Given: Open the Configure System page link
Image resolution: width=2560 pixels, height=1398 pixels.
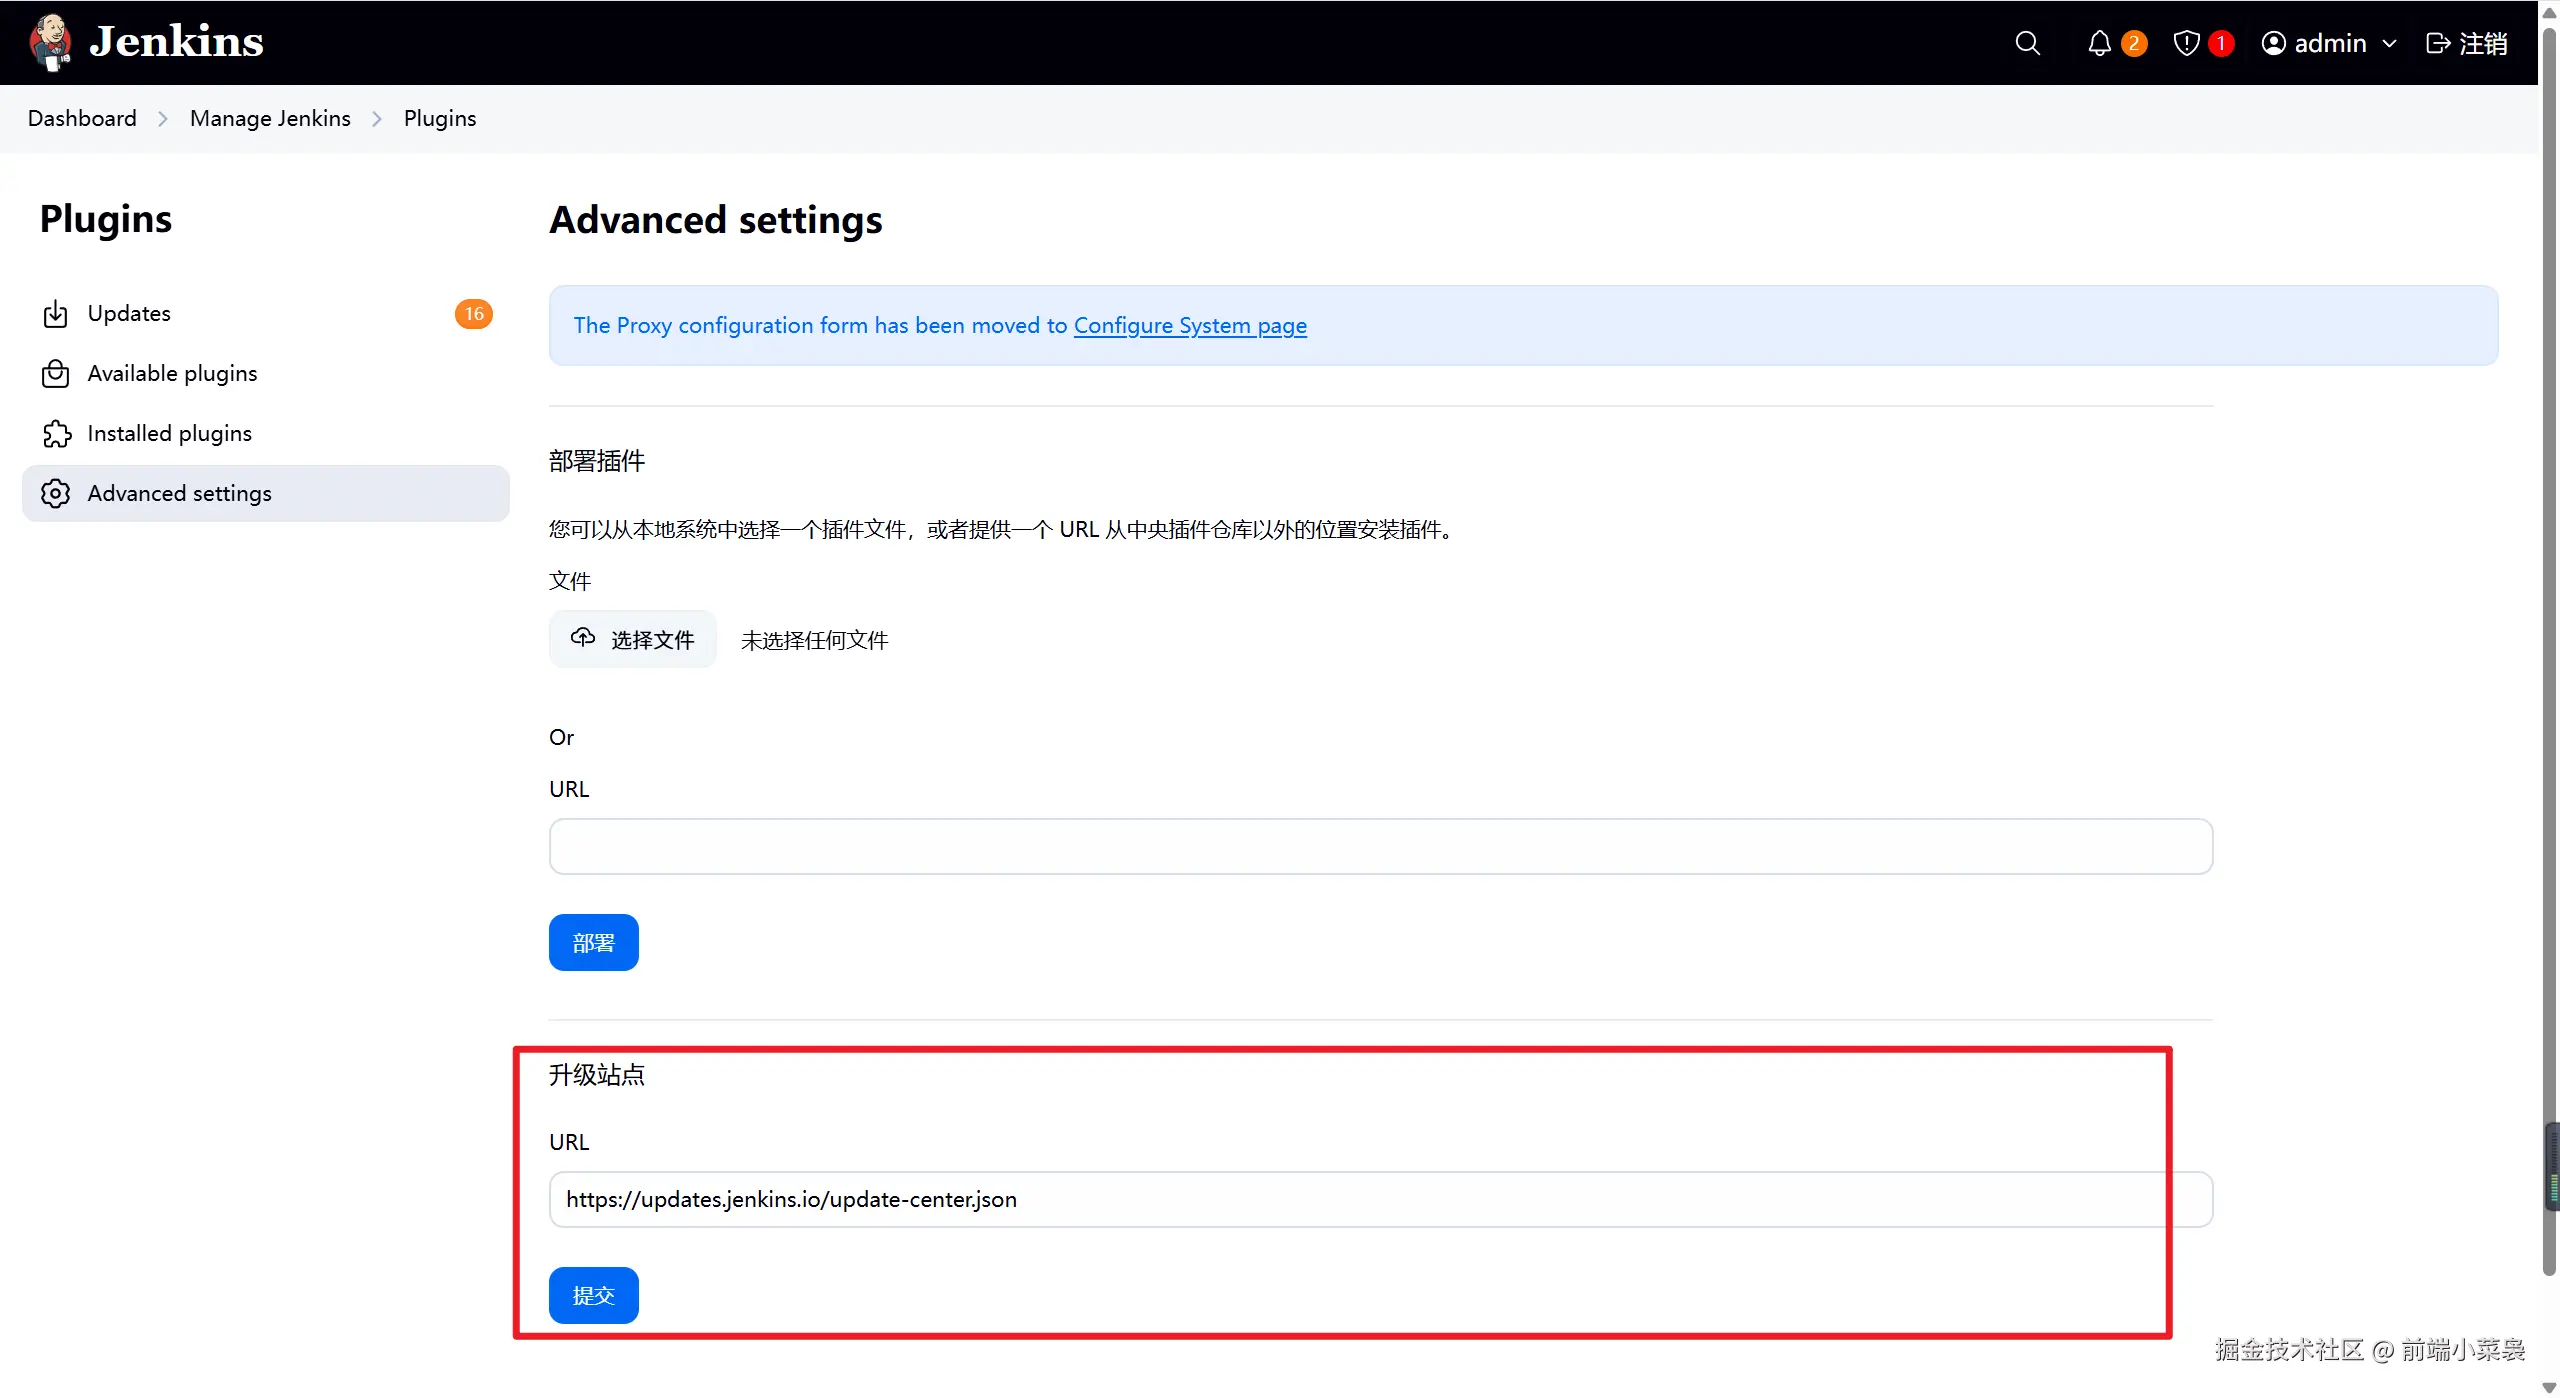Looking at the screenshot, I should [x=1190, y=326].
